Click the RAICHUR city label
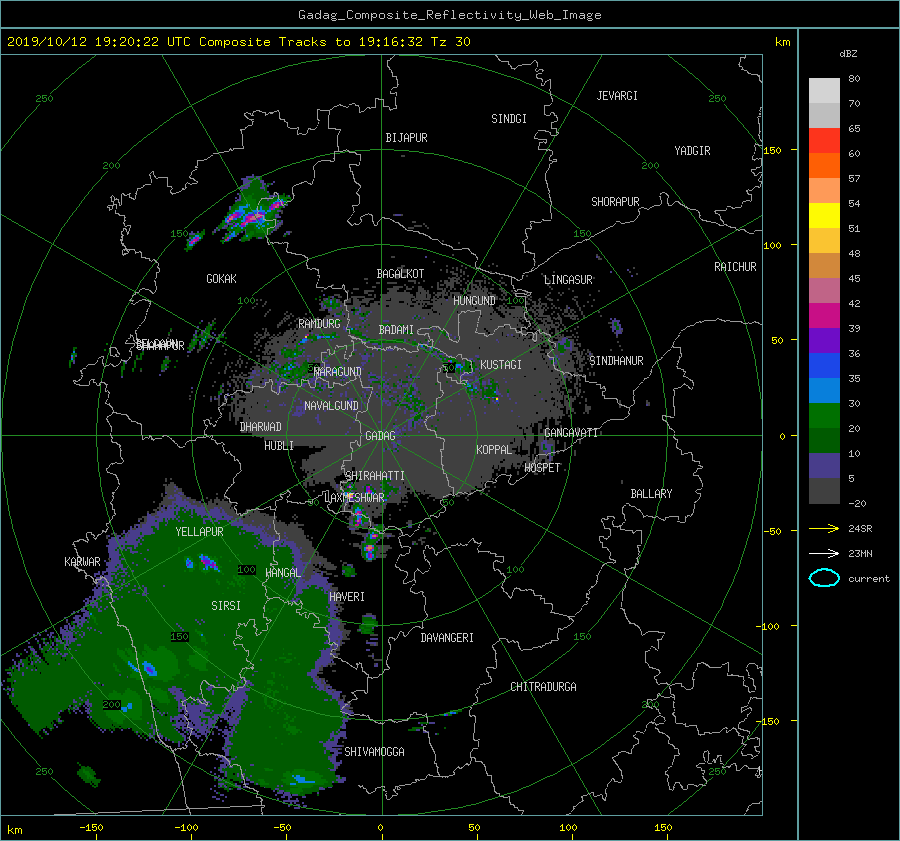Viewport: 900px width, 841px height. (x=735, y=267)
